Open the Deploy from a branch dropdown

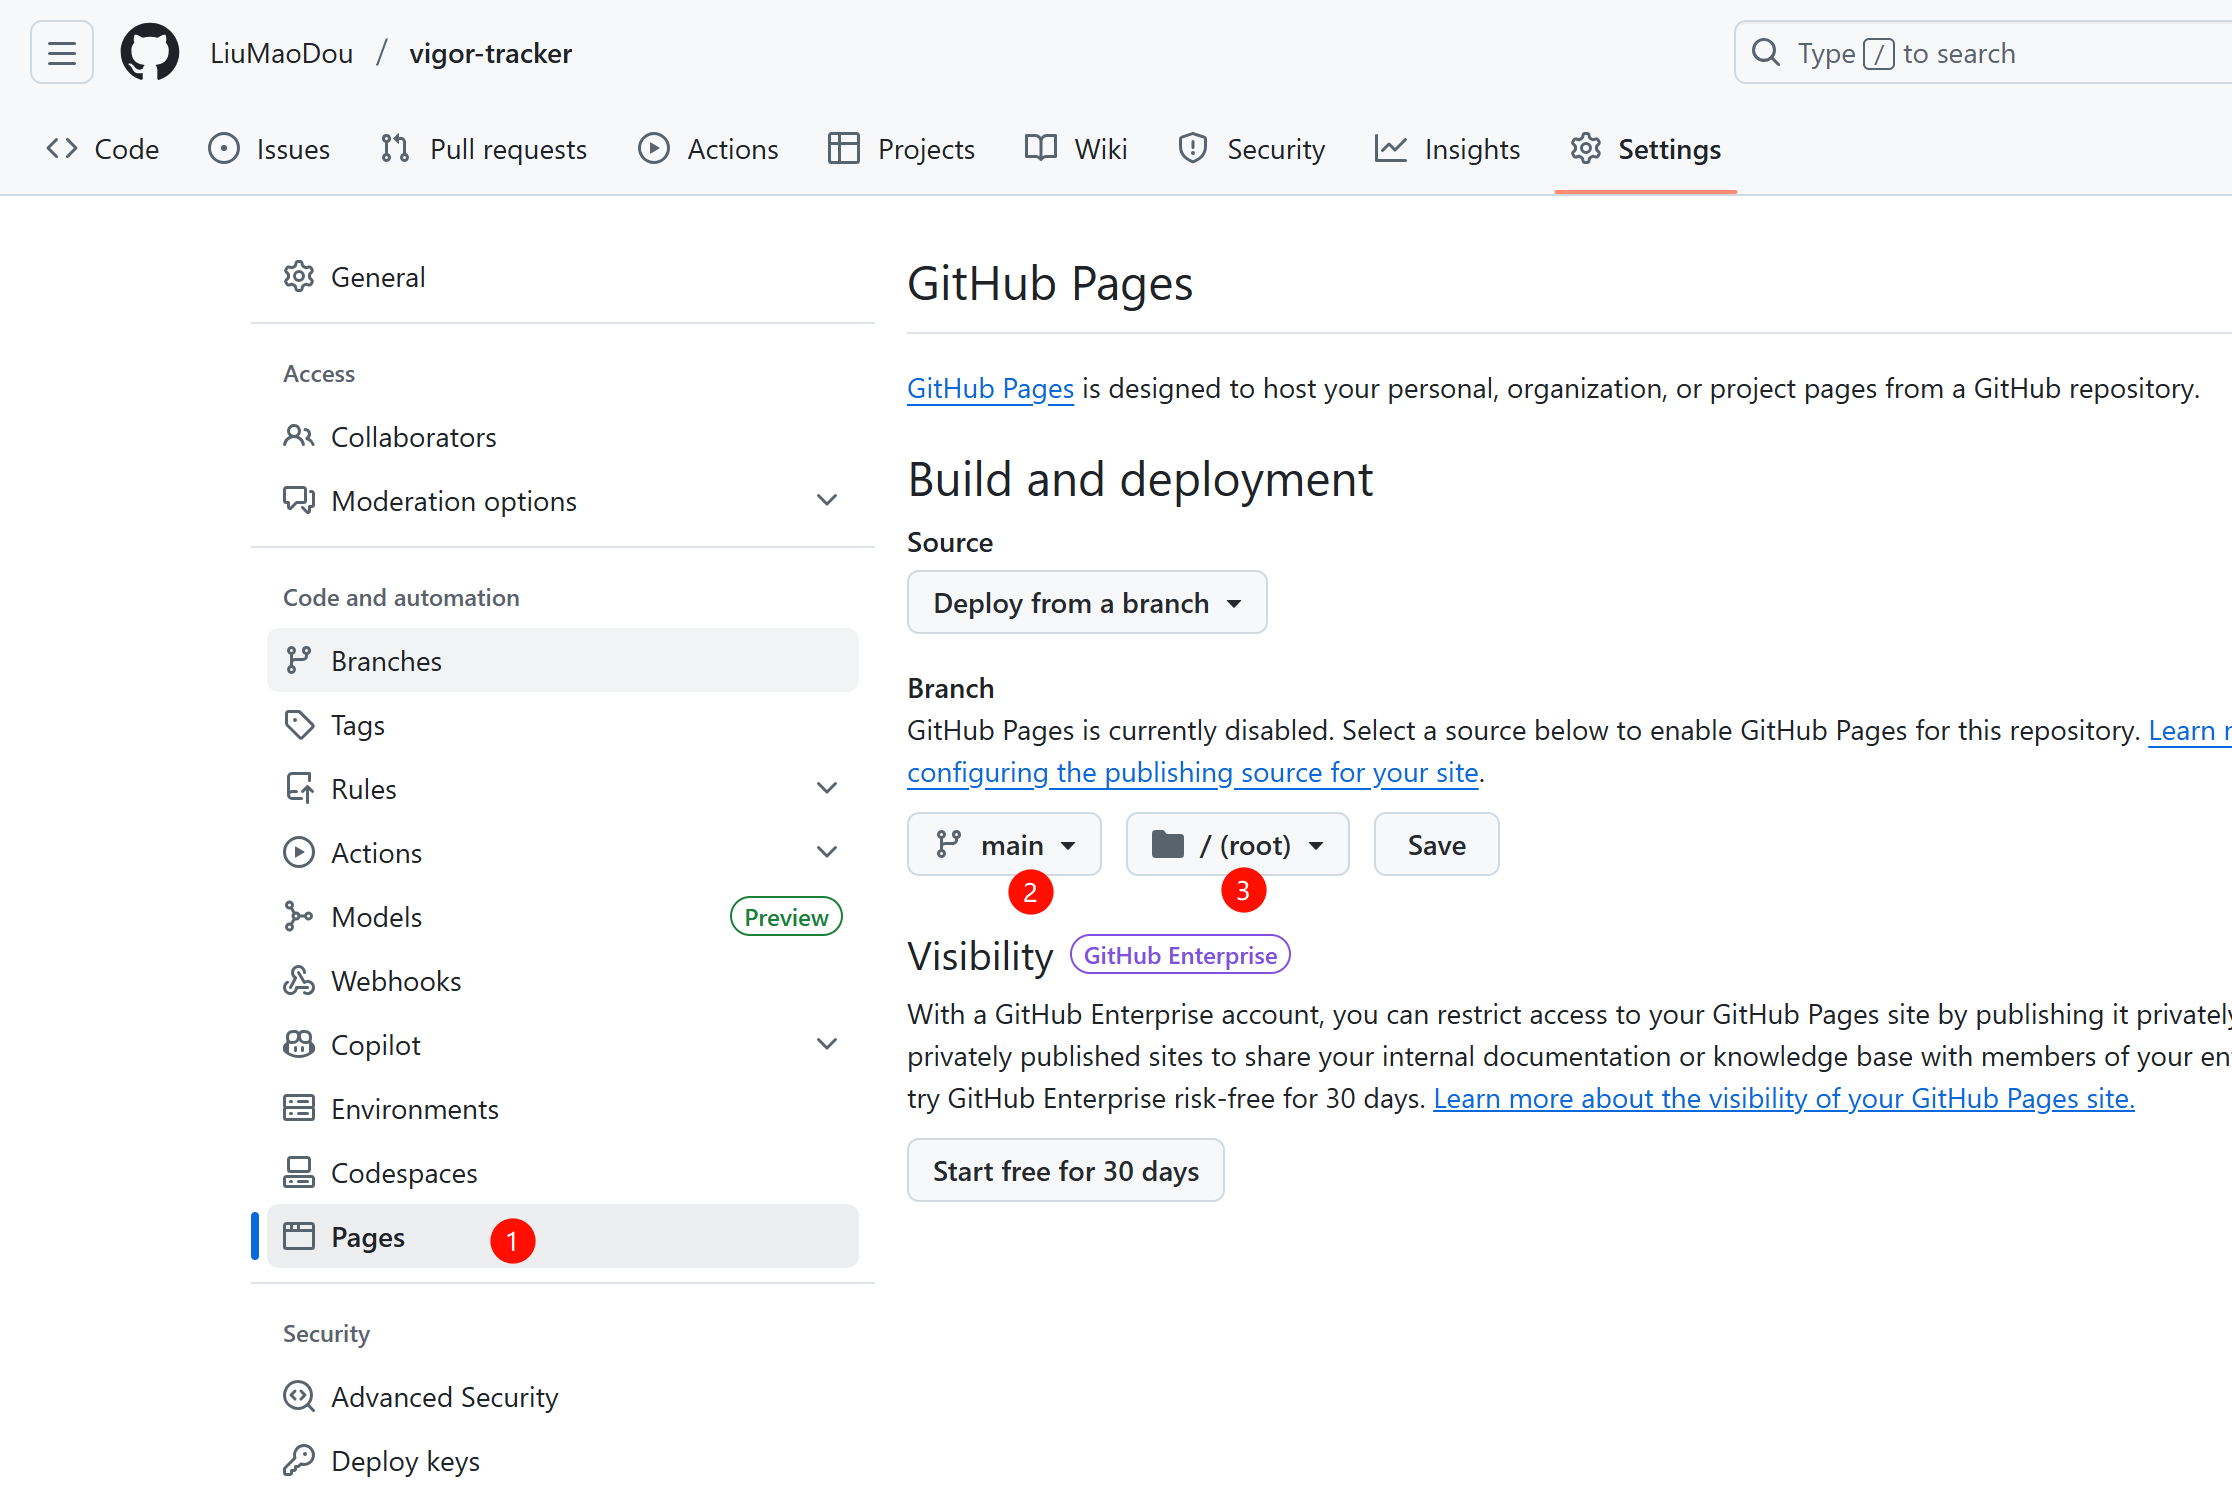[1086, 603]
